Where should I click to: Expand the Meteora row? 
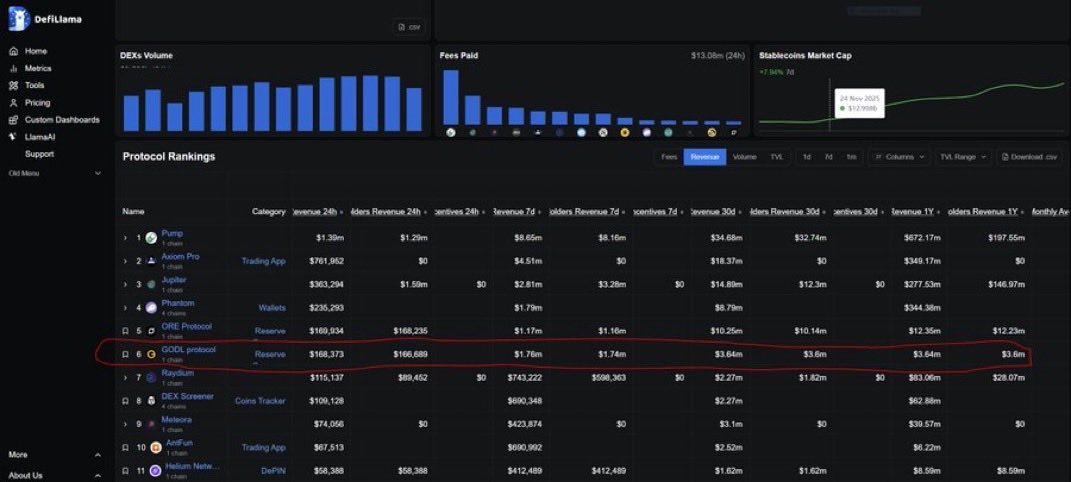click(125, 424)
